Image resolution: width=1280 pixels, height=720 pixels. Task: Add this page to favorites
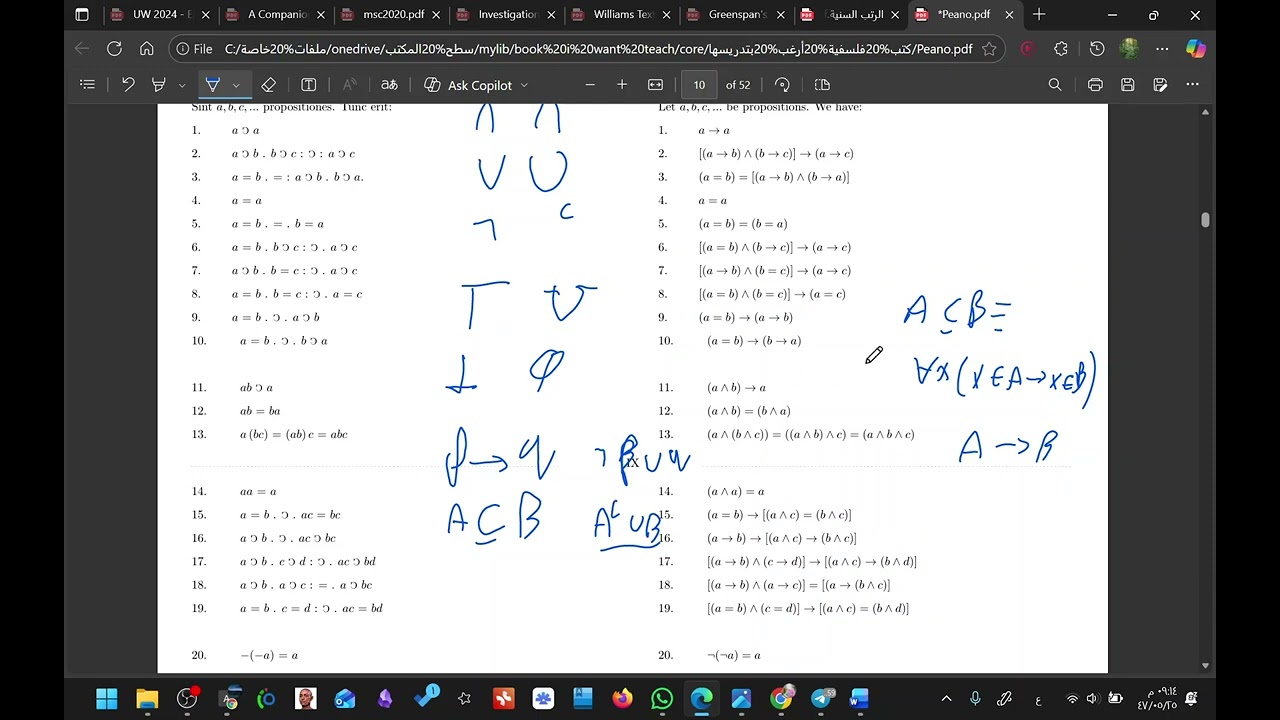(989, 48)
